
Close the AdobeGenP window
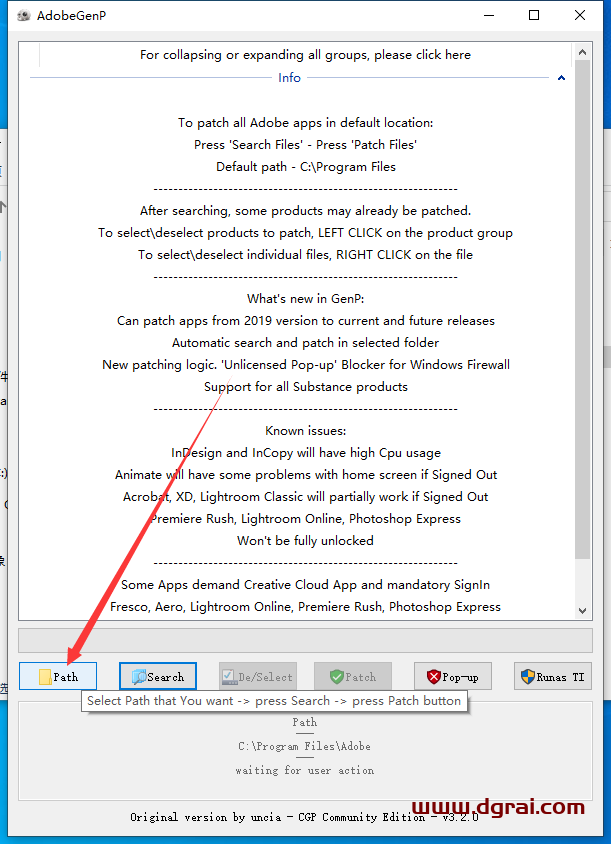click(x=580, y=15)
